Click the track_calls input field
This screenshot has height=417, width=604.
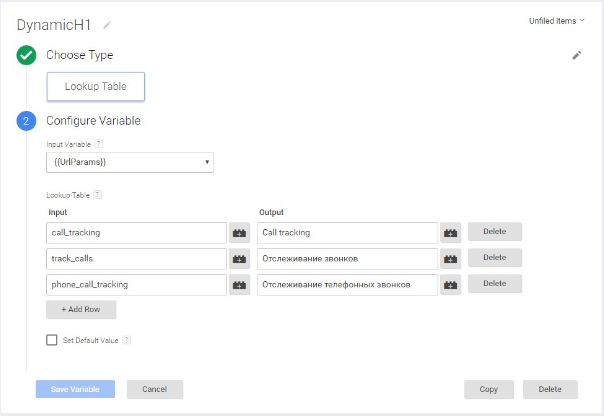point(137,258)
